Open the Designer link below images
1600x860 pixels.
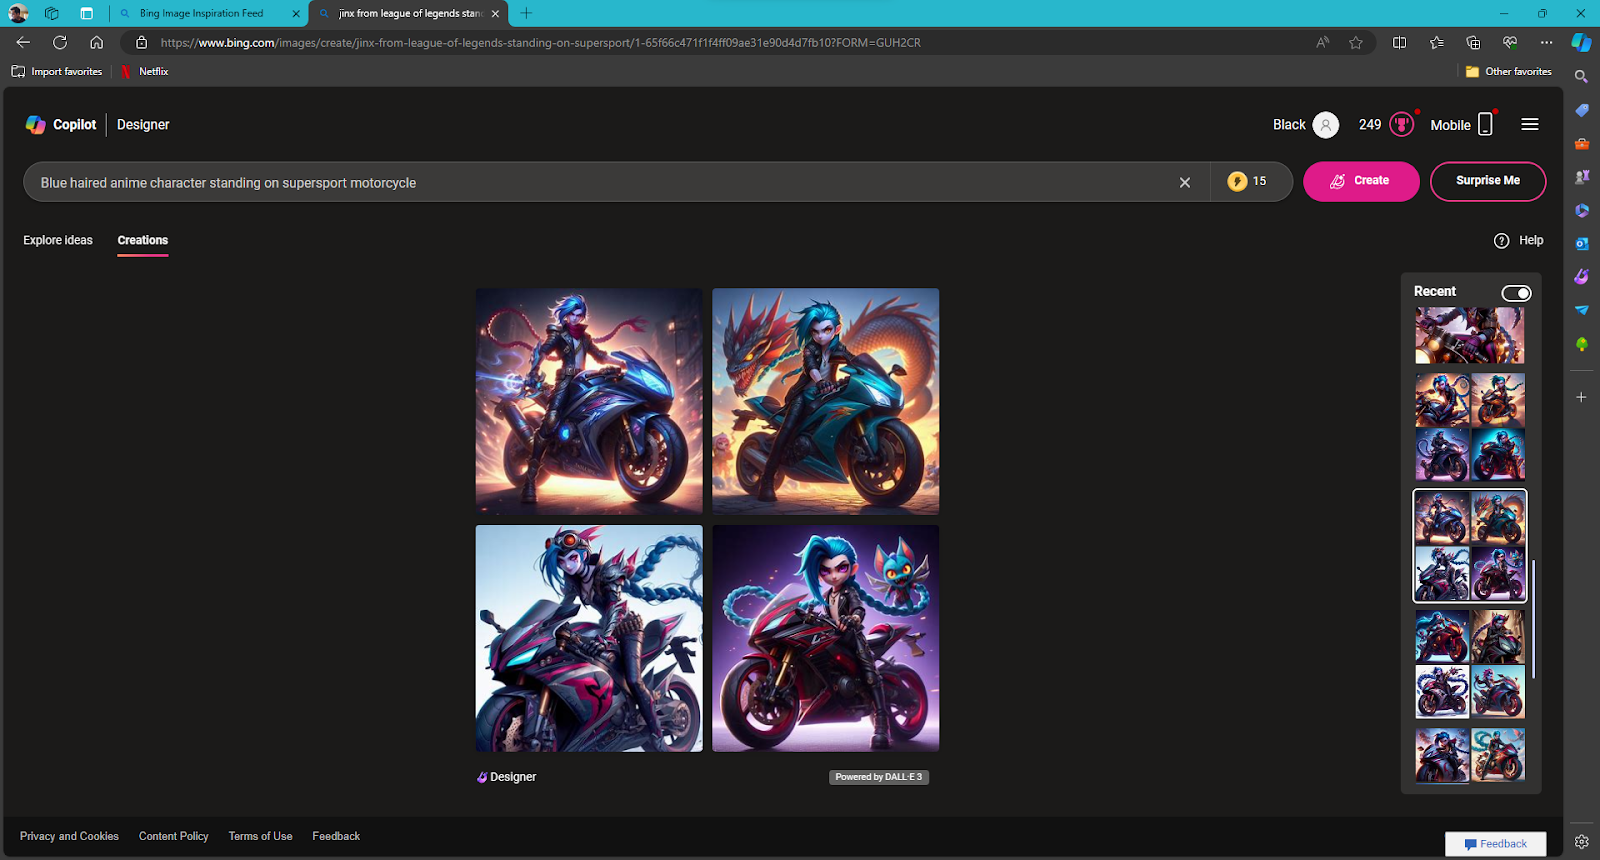pyautogui.click(x=507, y=777)
